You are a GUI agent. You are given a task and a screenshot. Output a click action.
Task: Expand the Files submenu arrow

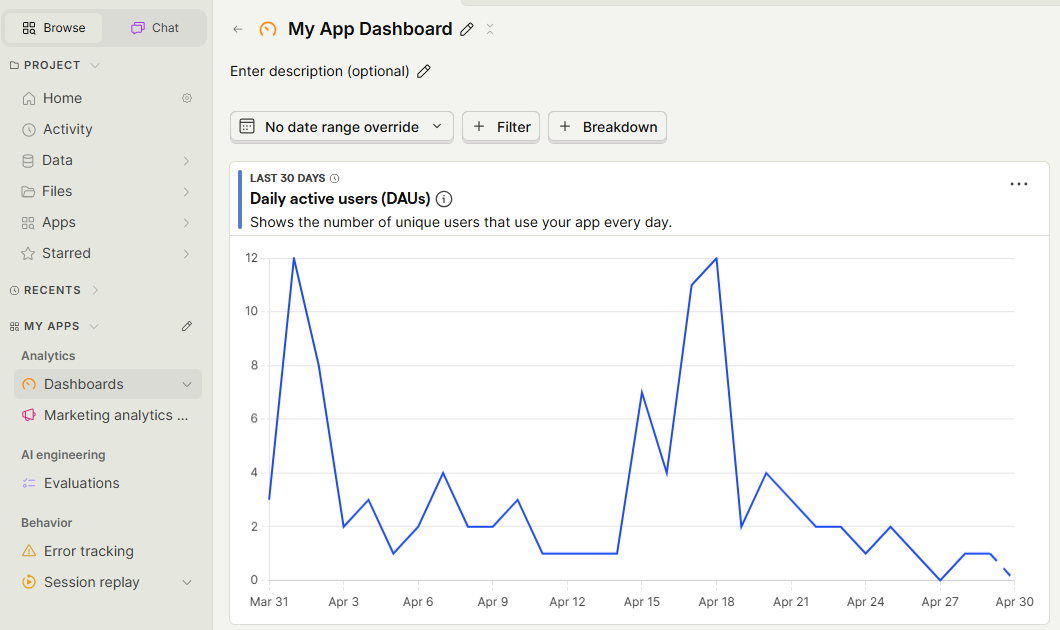[x=186, y=192]
